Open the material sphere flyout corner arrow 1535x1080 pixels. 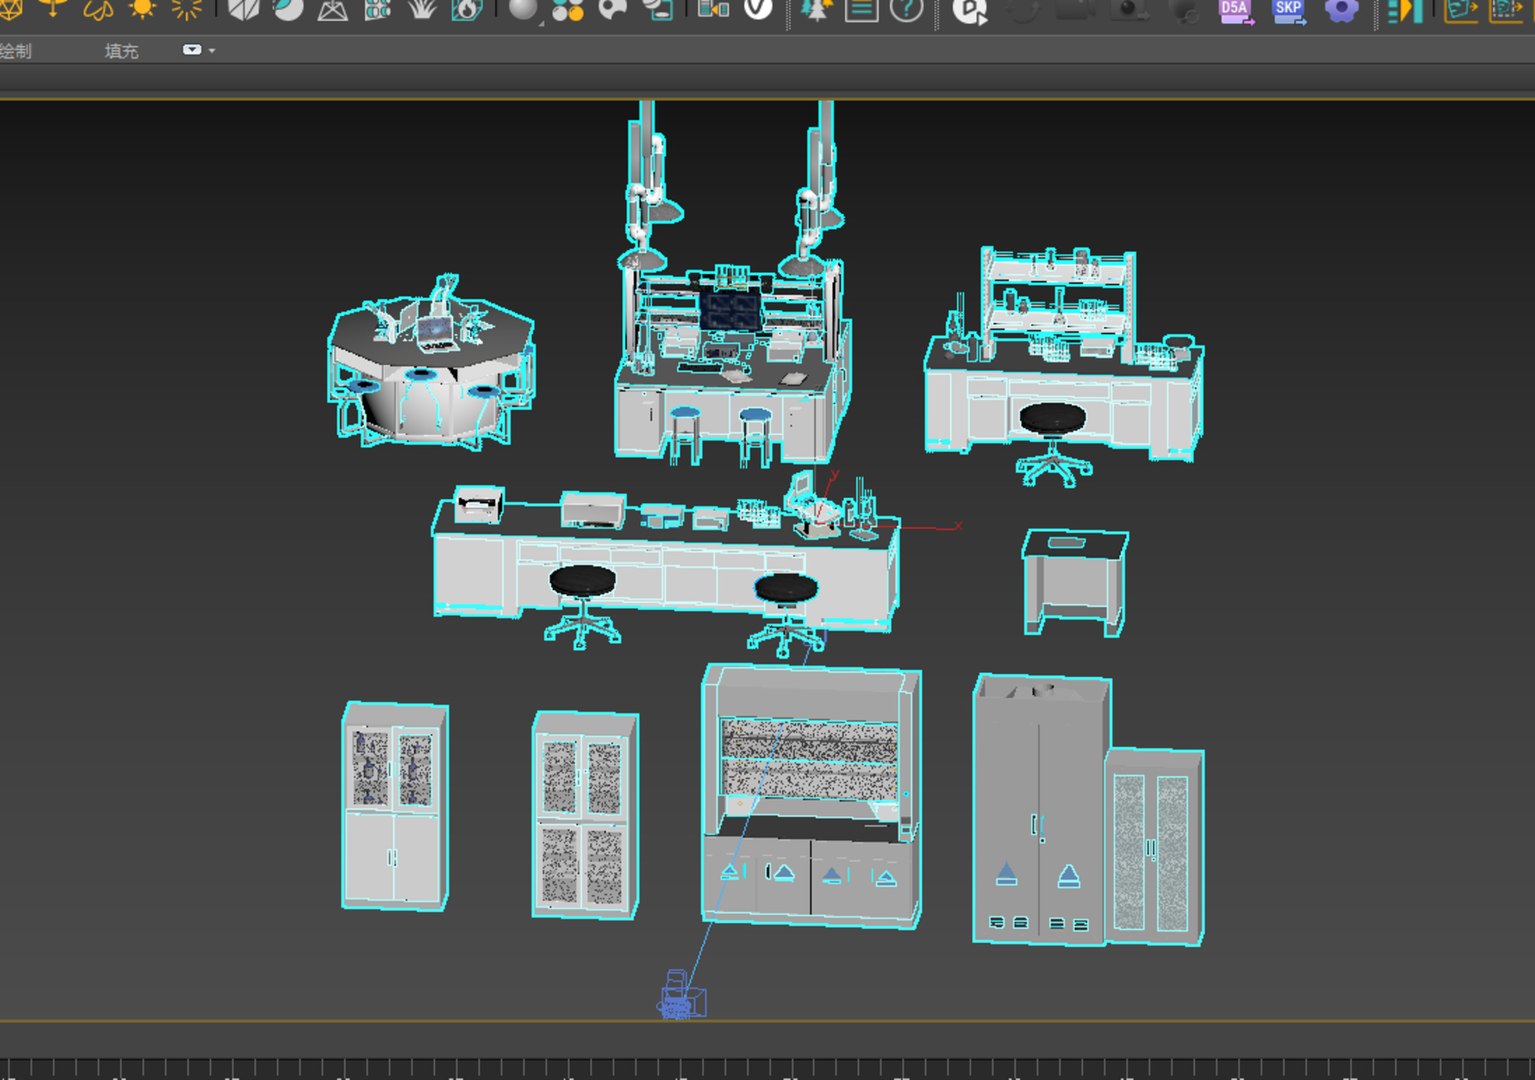point(541,21)
